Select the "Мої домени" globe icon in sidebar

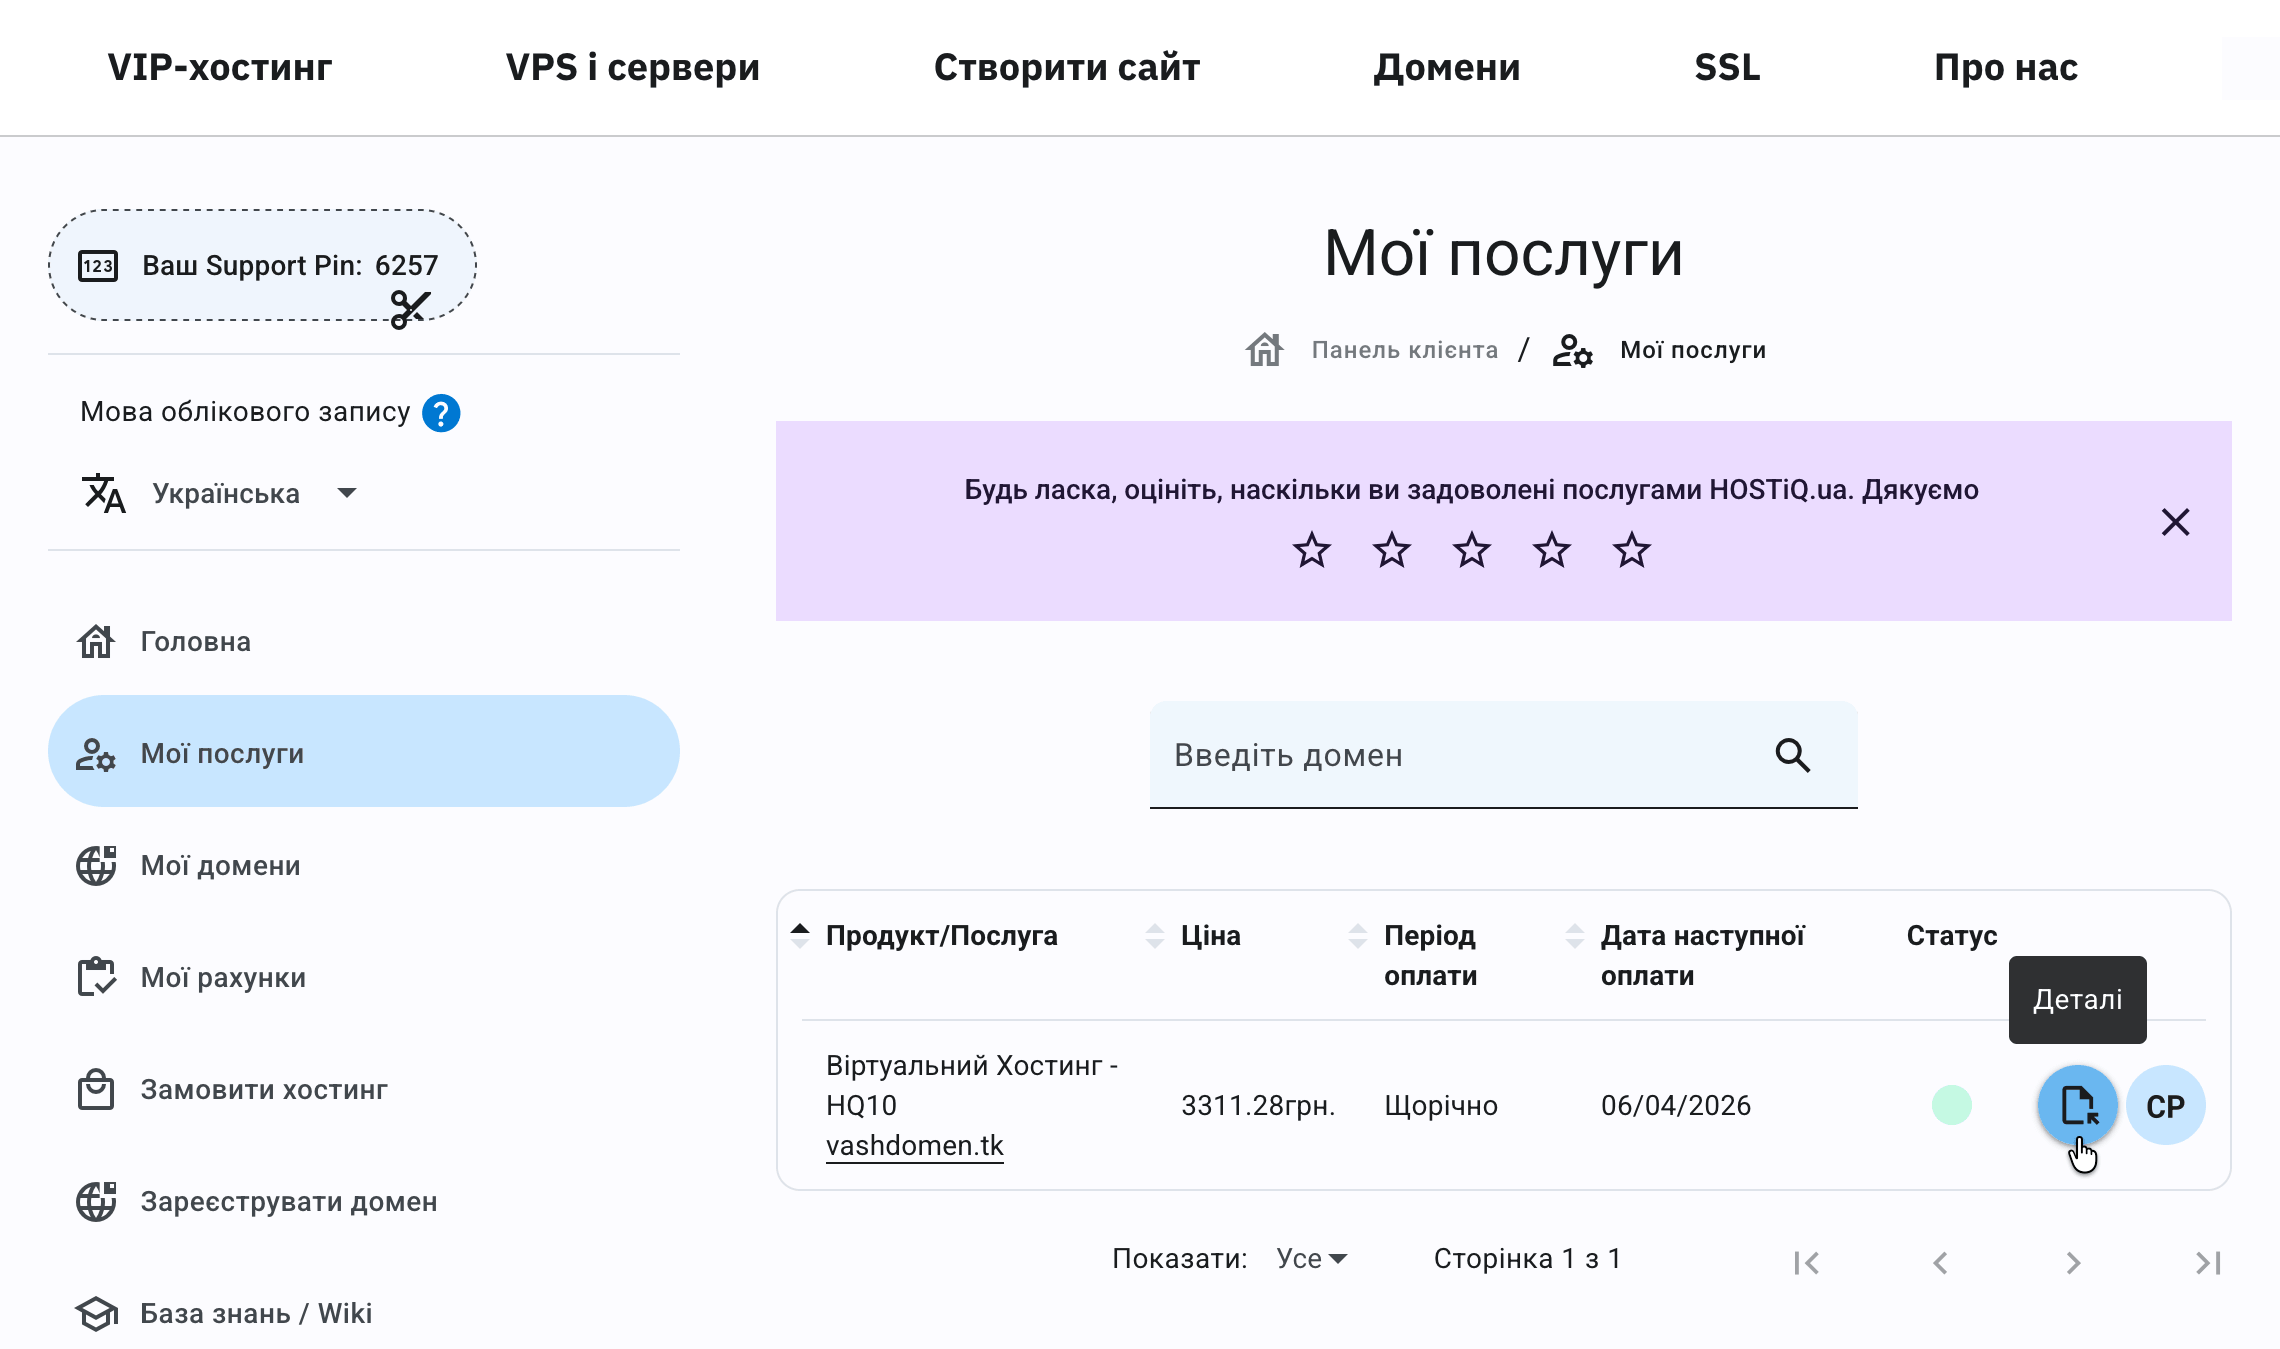click(95, 865)
